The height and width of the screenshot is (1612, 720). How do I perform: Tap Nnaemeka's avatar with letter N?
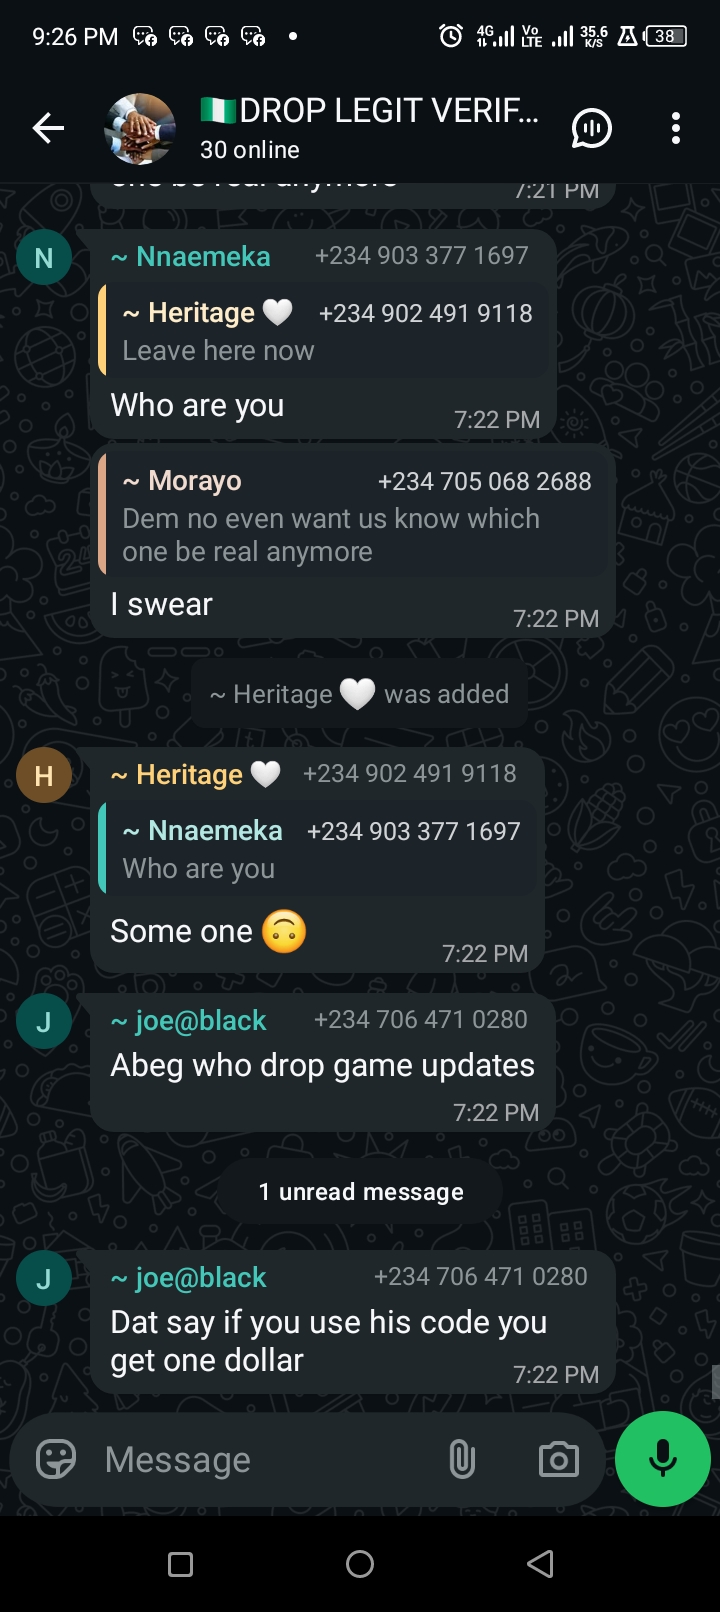[x=44, y=258]
